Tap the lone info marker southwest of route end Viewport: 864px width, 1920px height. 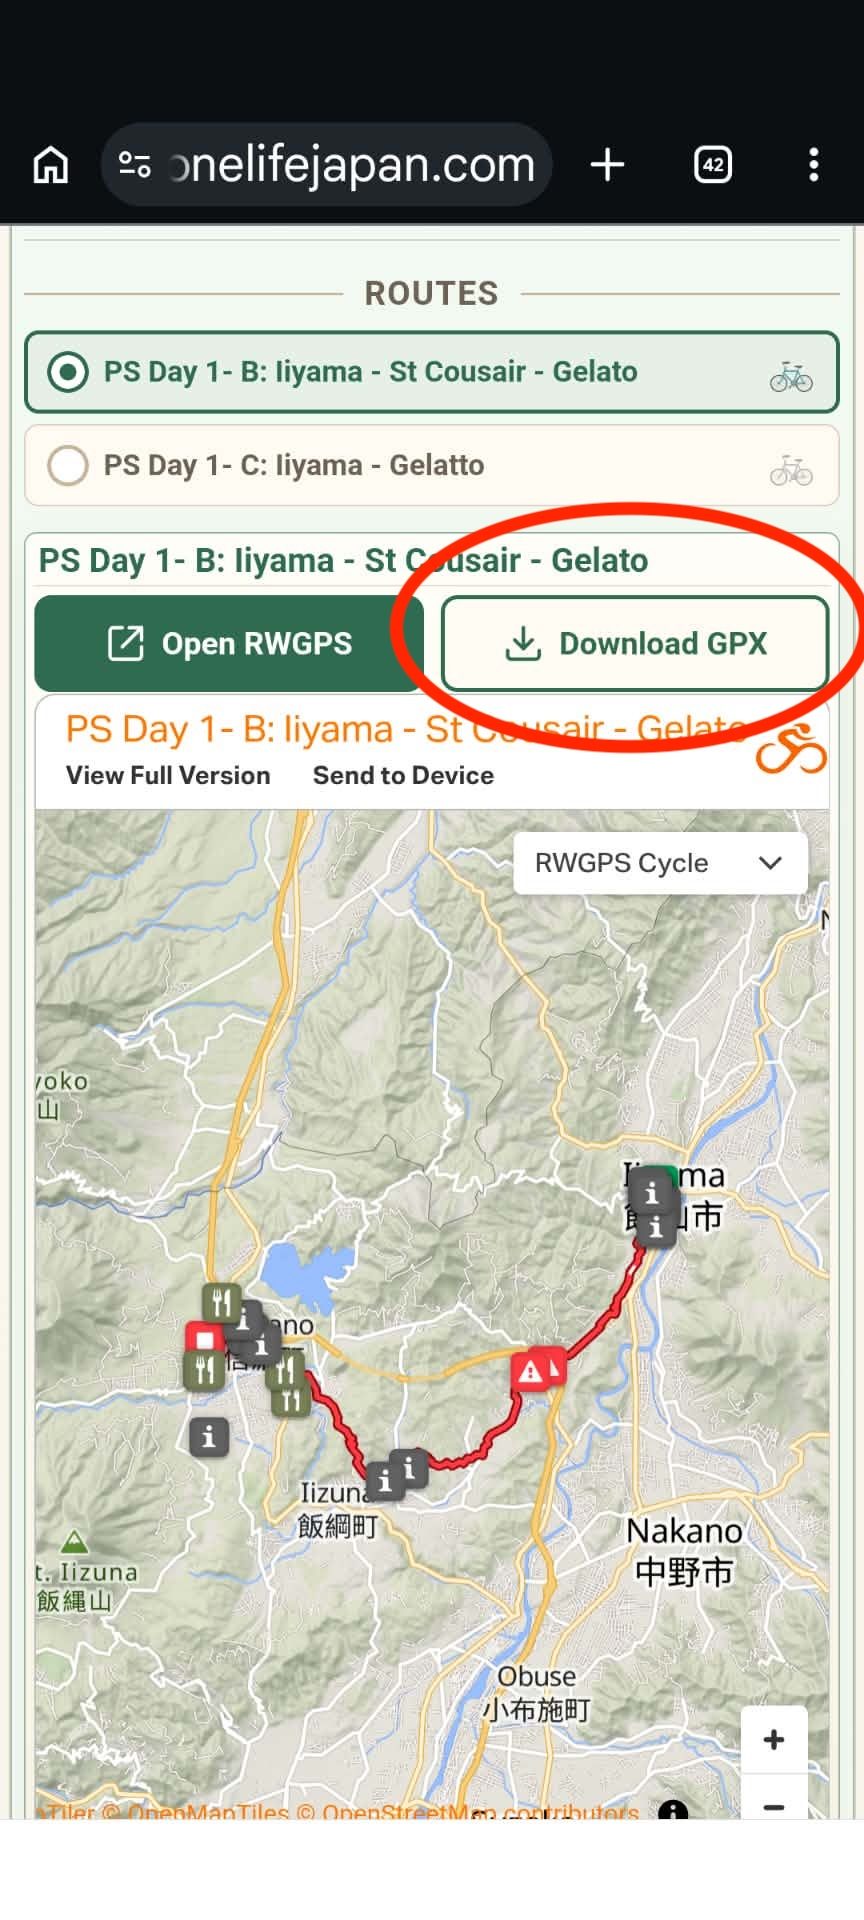pos(209,1438)
